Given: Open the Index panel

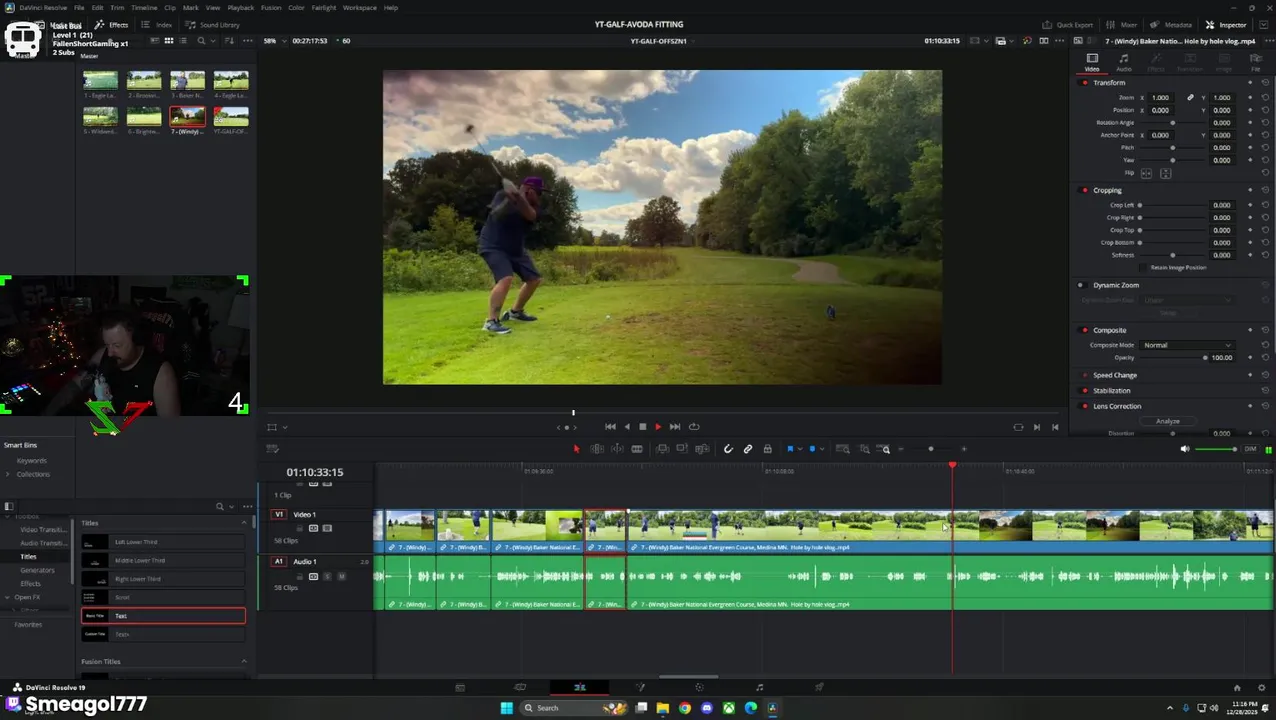Looking at the screenshot, I should 158,25.
